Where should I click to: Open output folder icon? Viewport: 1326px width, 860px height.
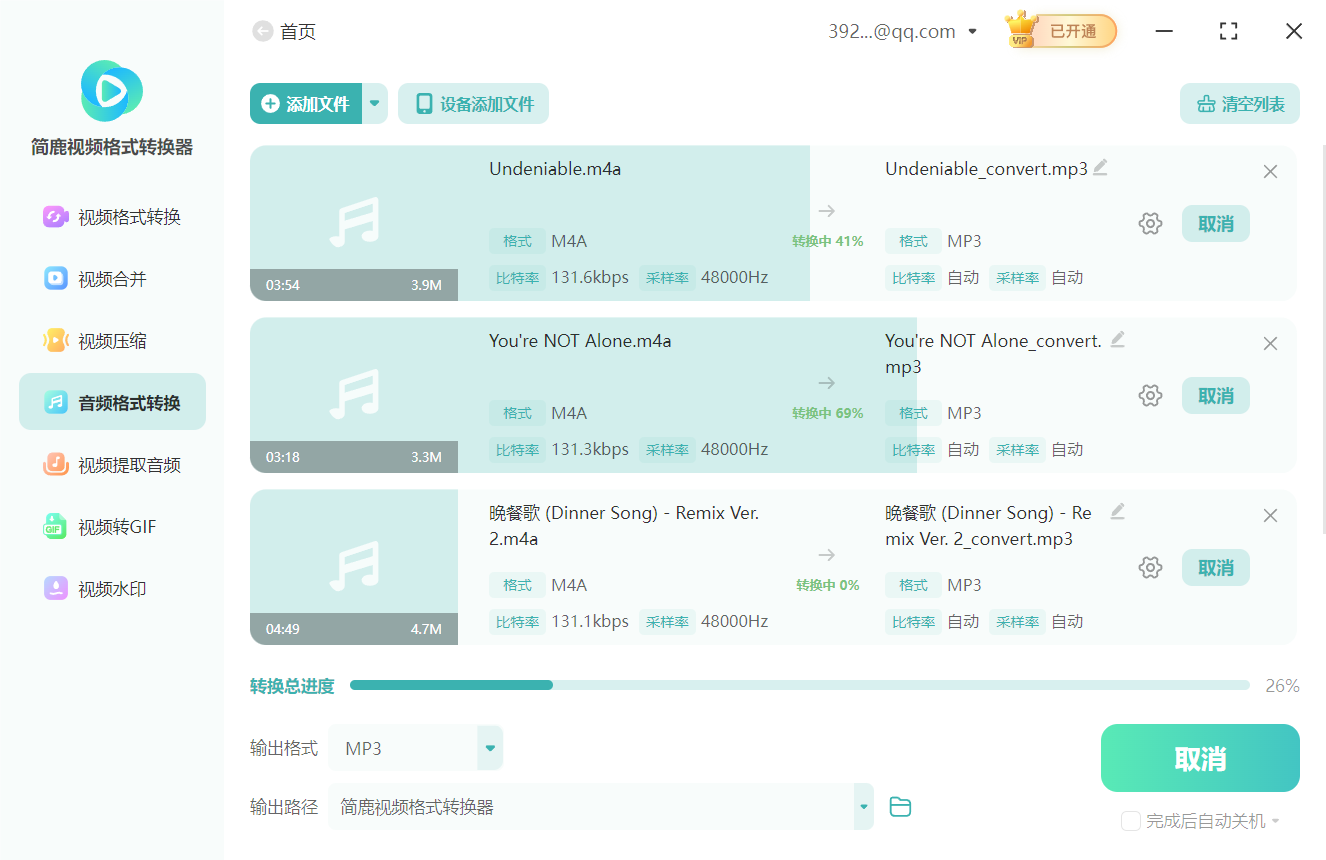(x=900, y=807)
